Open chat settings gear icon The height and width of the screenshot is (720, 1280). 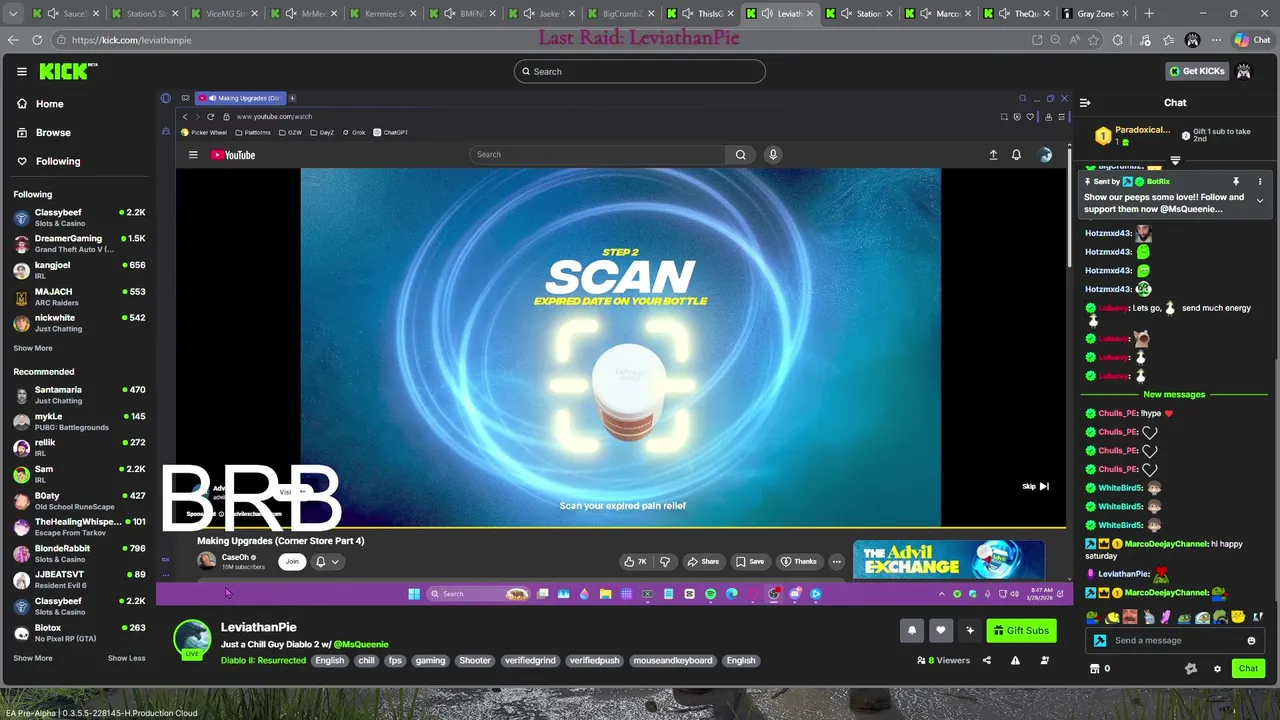1217,668
